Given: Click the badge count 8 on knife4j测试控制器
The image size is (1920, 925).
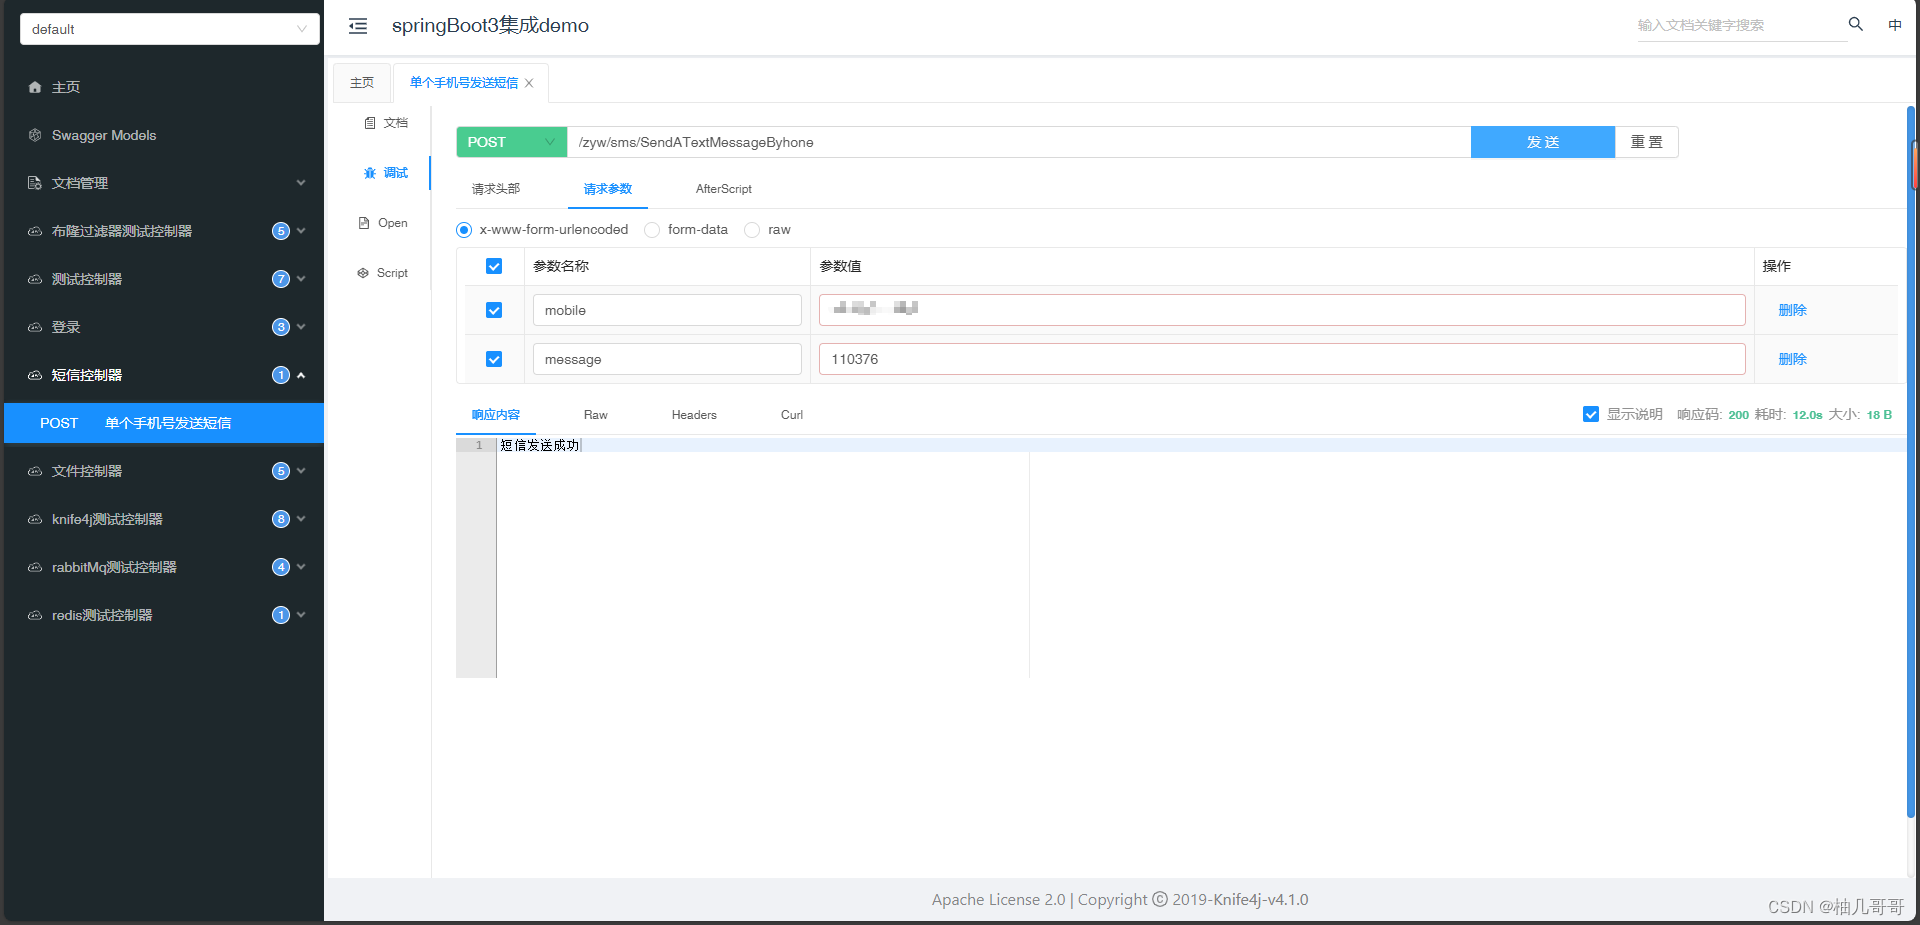Looking at the screenshot, I should [281, 519].
